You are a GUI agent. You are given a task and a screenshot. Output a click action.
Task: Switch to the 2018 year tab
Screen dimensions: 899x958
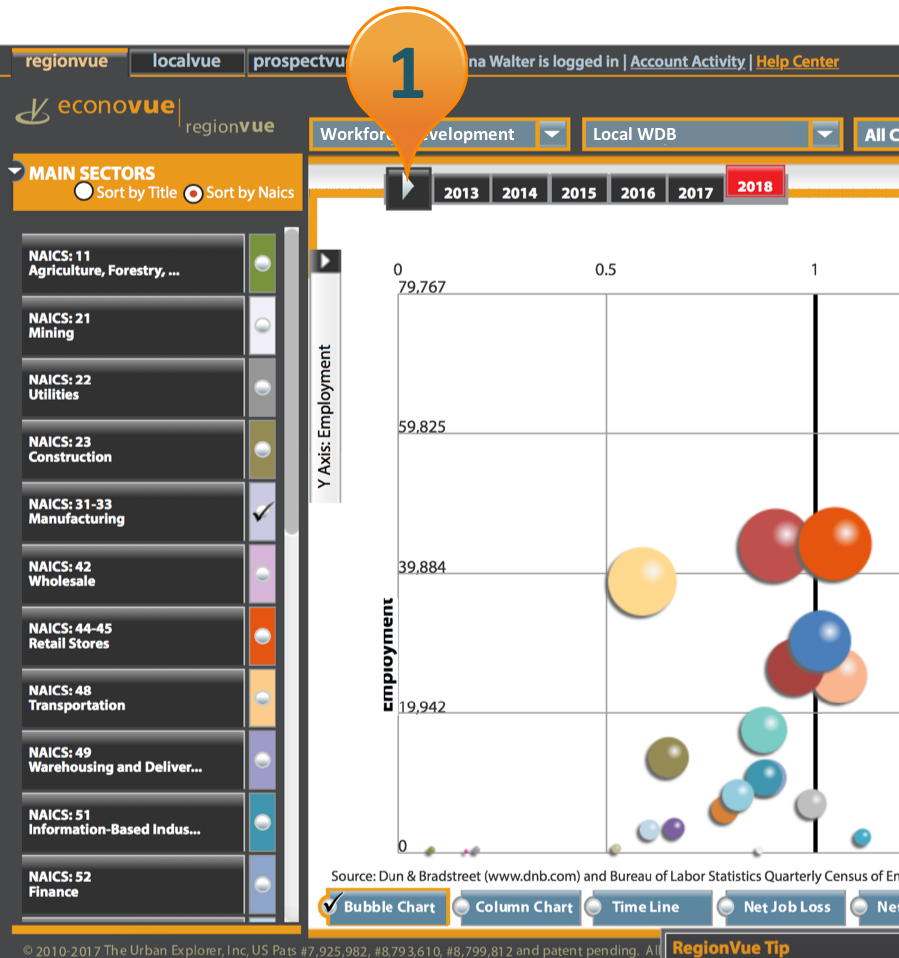point(755,184)
